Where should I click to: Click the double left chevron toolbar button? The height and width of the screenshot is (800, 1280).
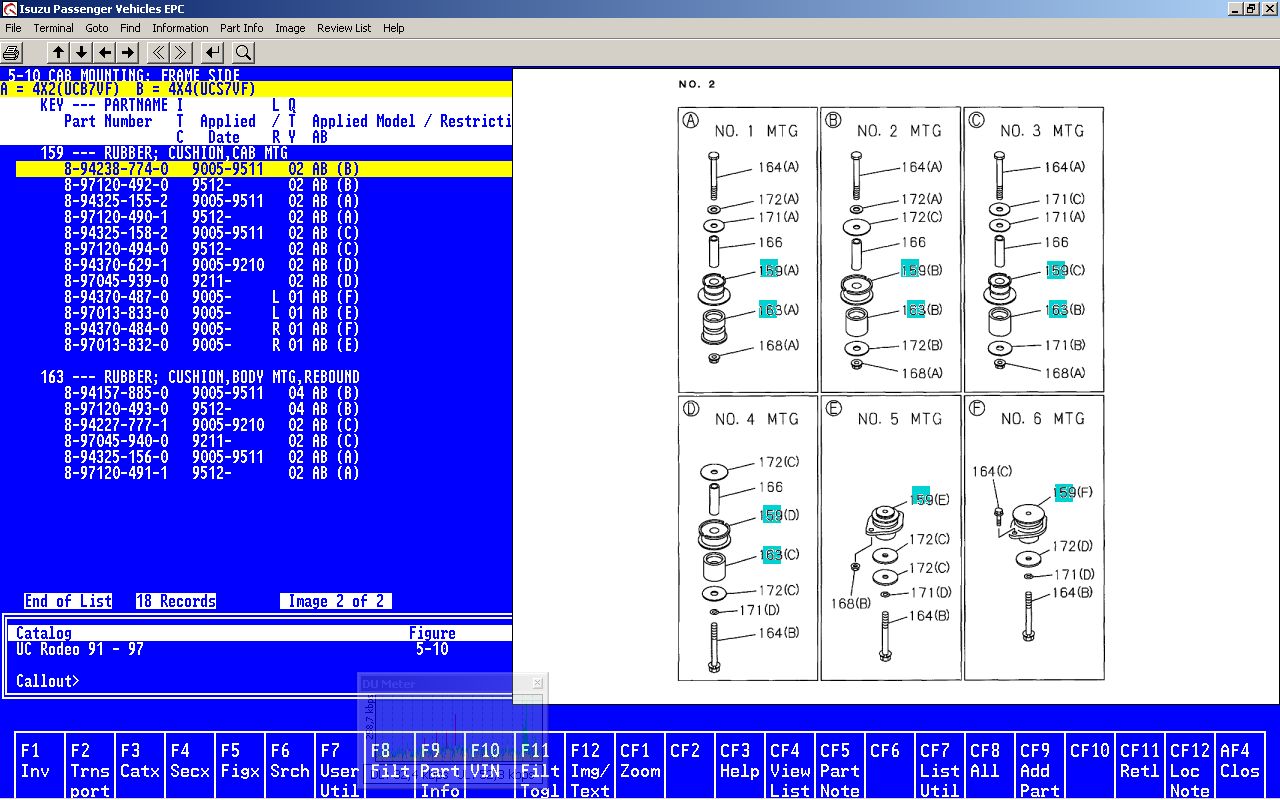158,52
